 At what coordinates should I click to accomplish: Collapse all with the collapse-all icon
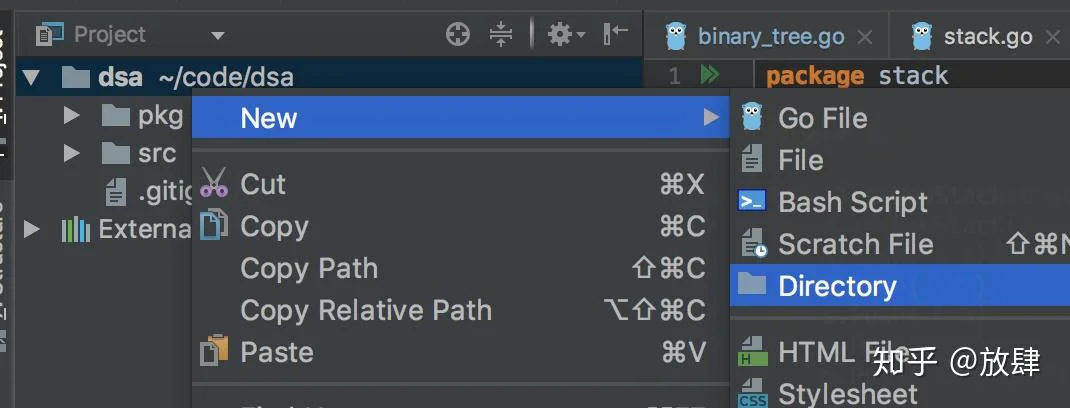coord(501,34)
